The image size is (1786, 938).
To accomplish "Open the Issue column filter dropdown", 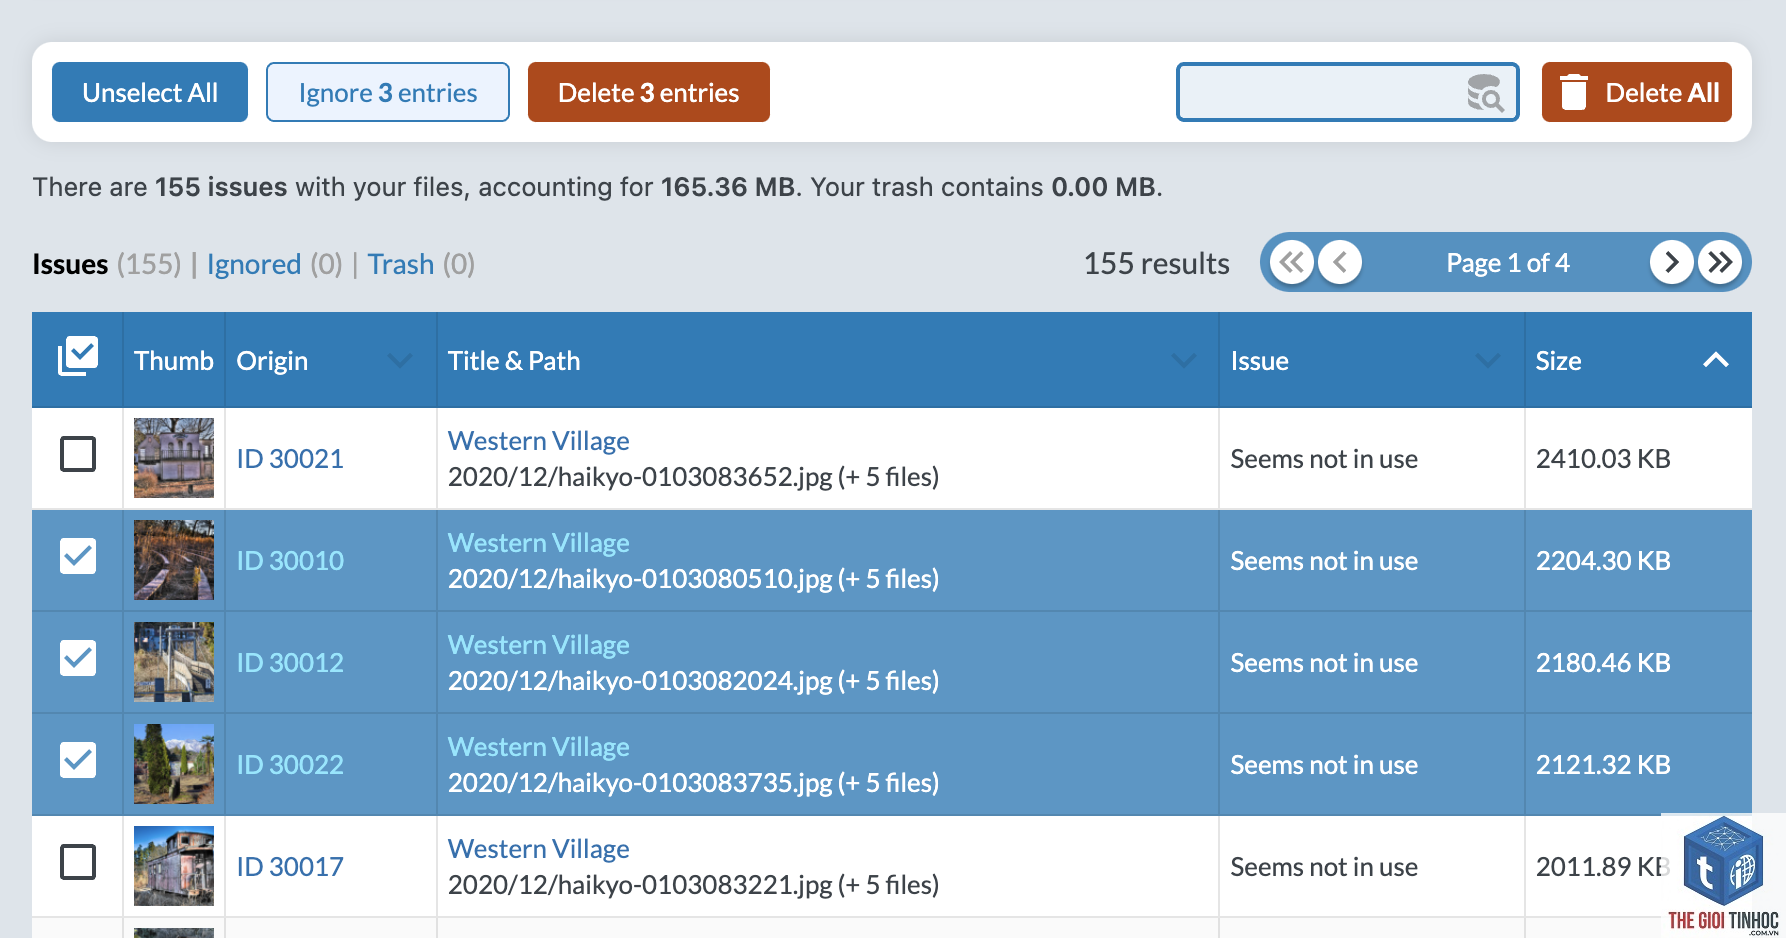I will tap(1488, 361).
